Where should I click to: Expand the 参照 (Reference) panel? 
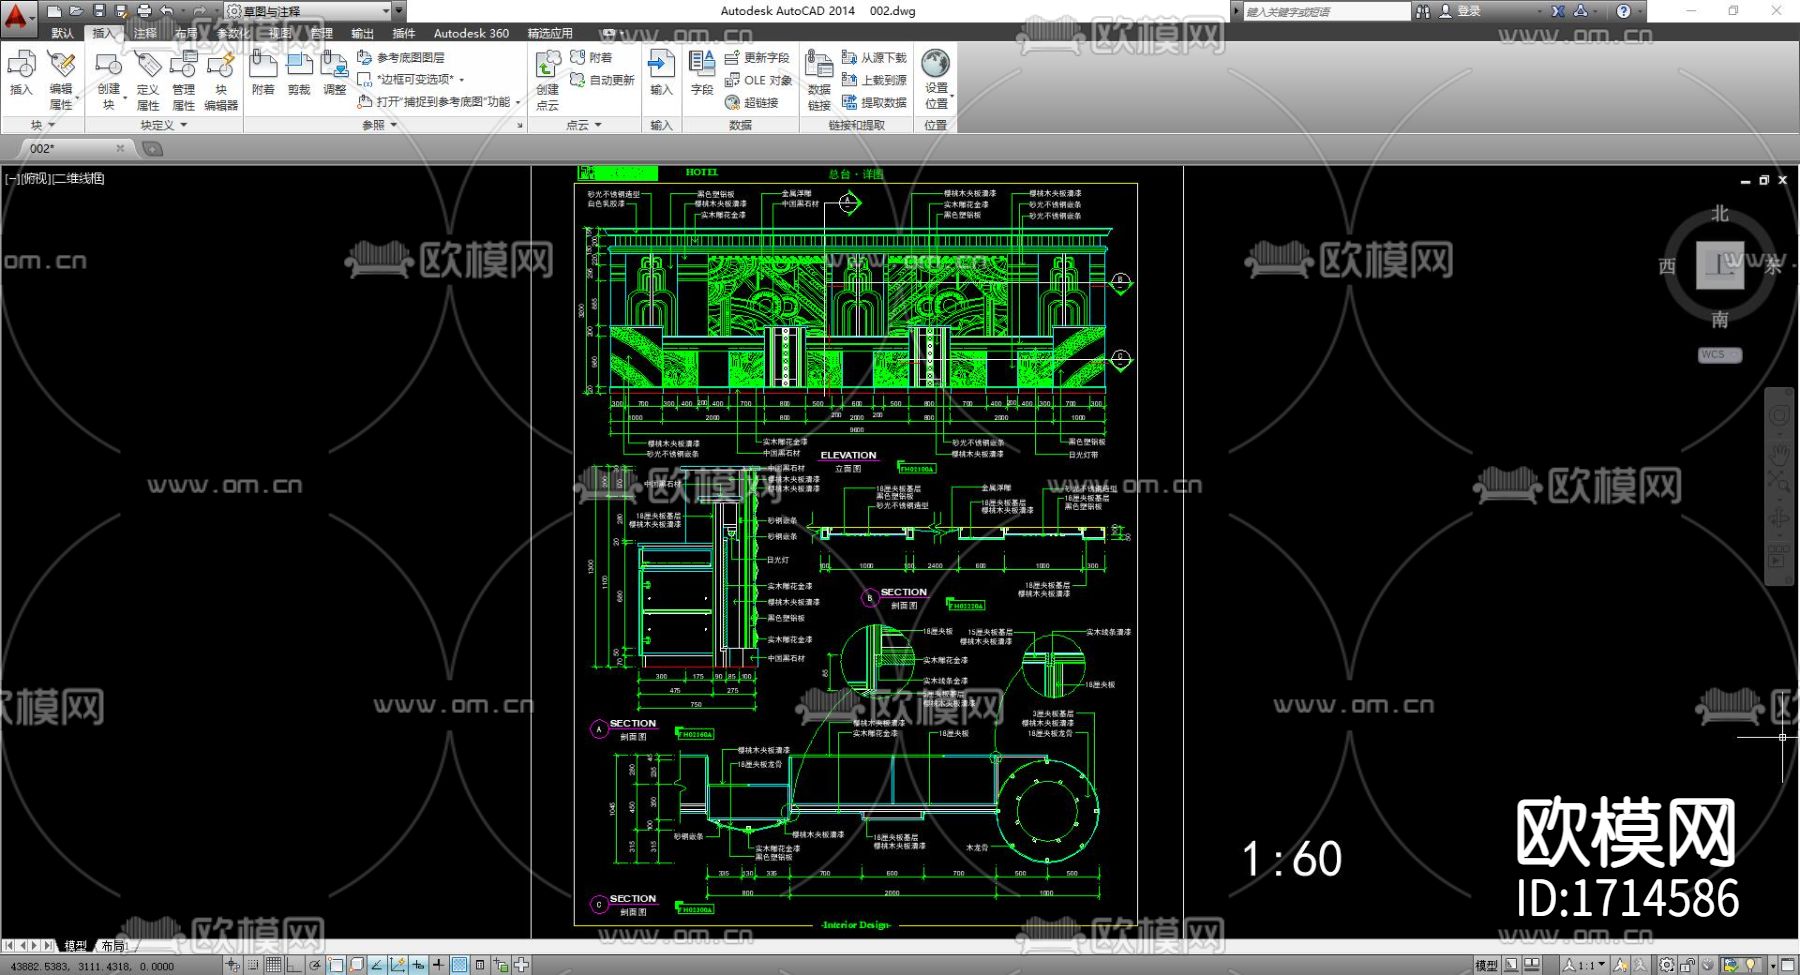point(379,125)
